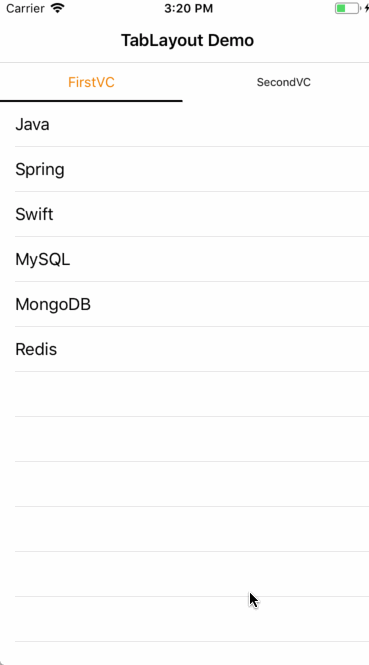Tap the Carrier label in status bar
Viewport: 369px width, 665px height.
25,8
